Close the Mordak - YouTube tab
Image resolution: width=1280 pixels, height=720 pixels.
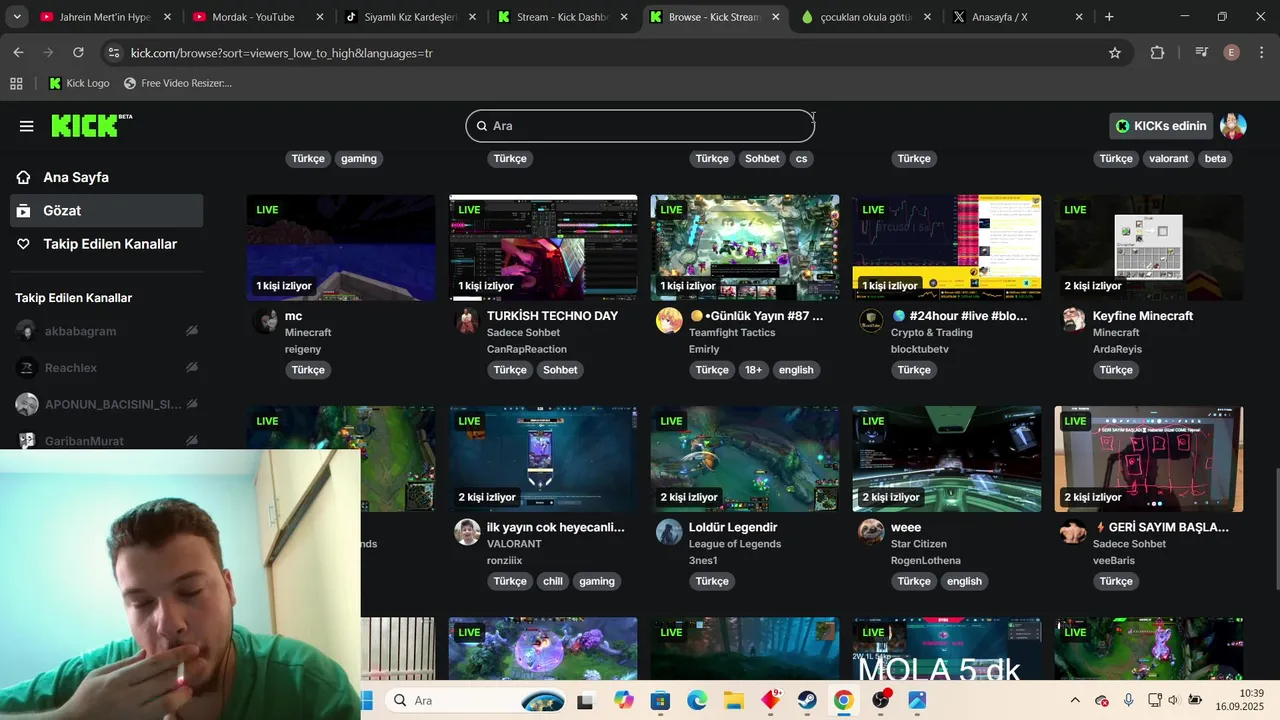319,17
